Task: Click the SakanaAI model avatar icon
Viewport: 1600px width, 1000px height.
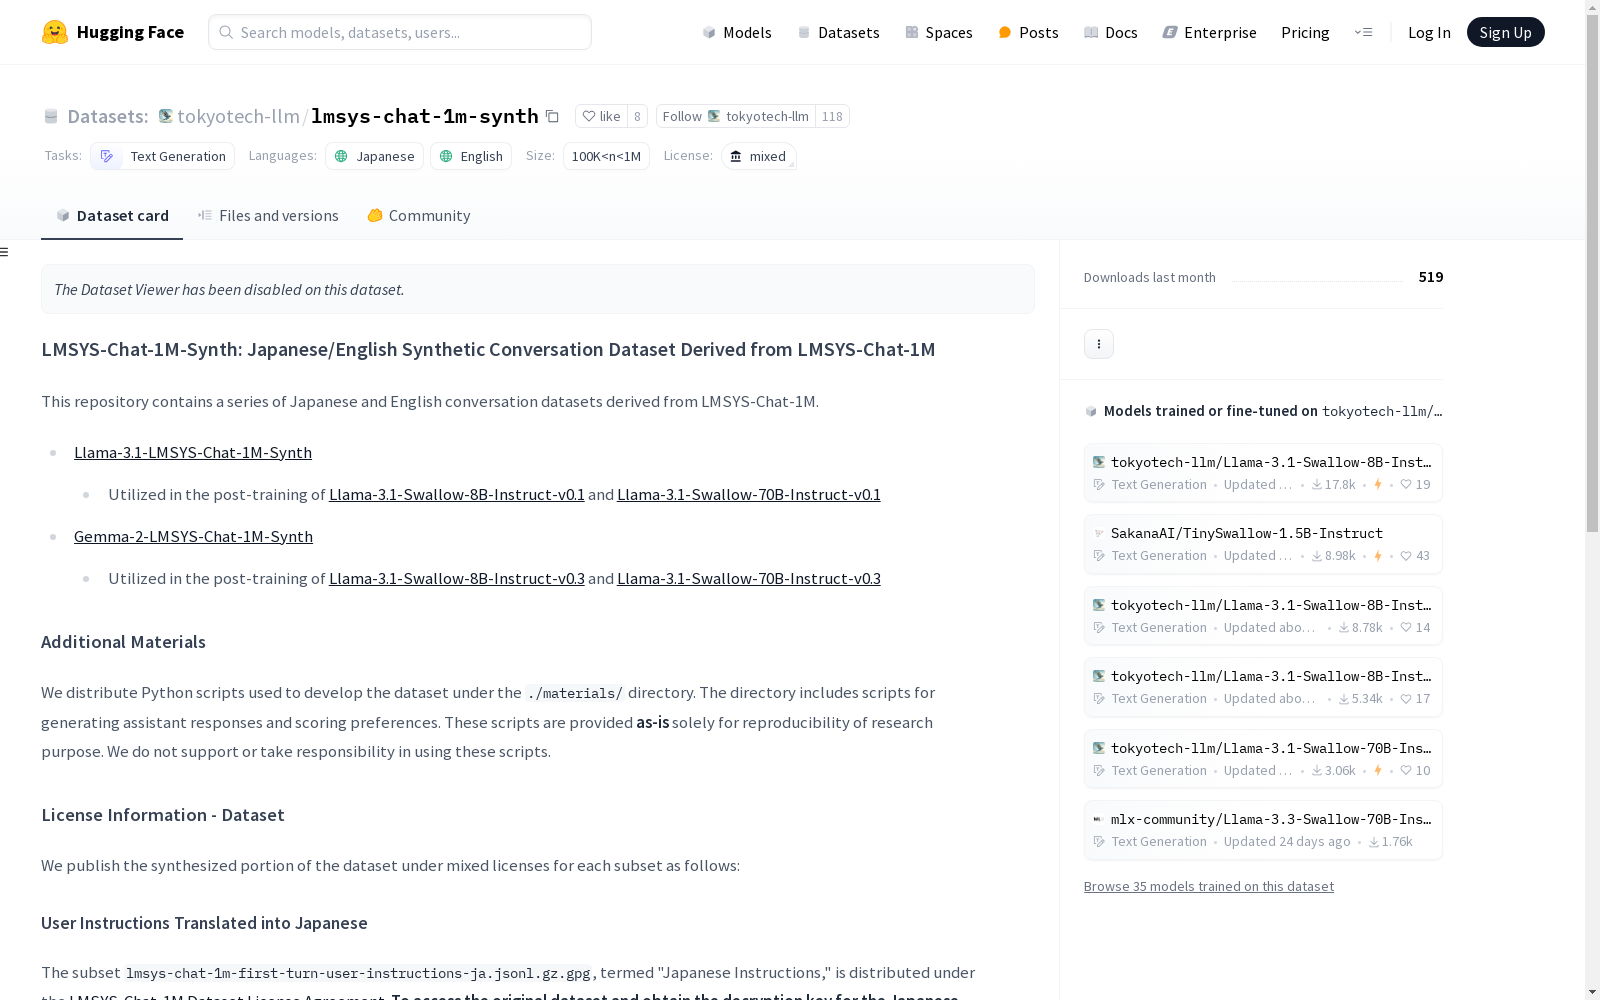Action: coord(1099,534)
